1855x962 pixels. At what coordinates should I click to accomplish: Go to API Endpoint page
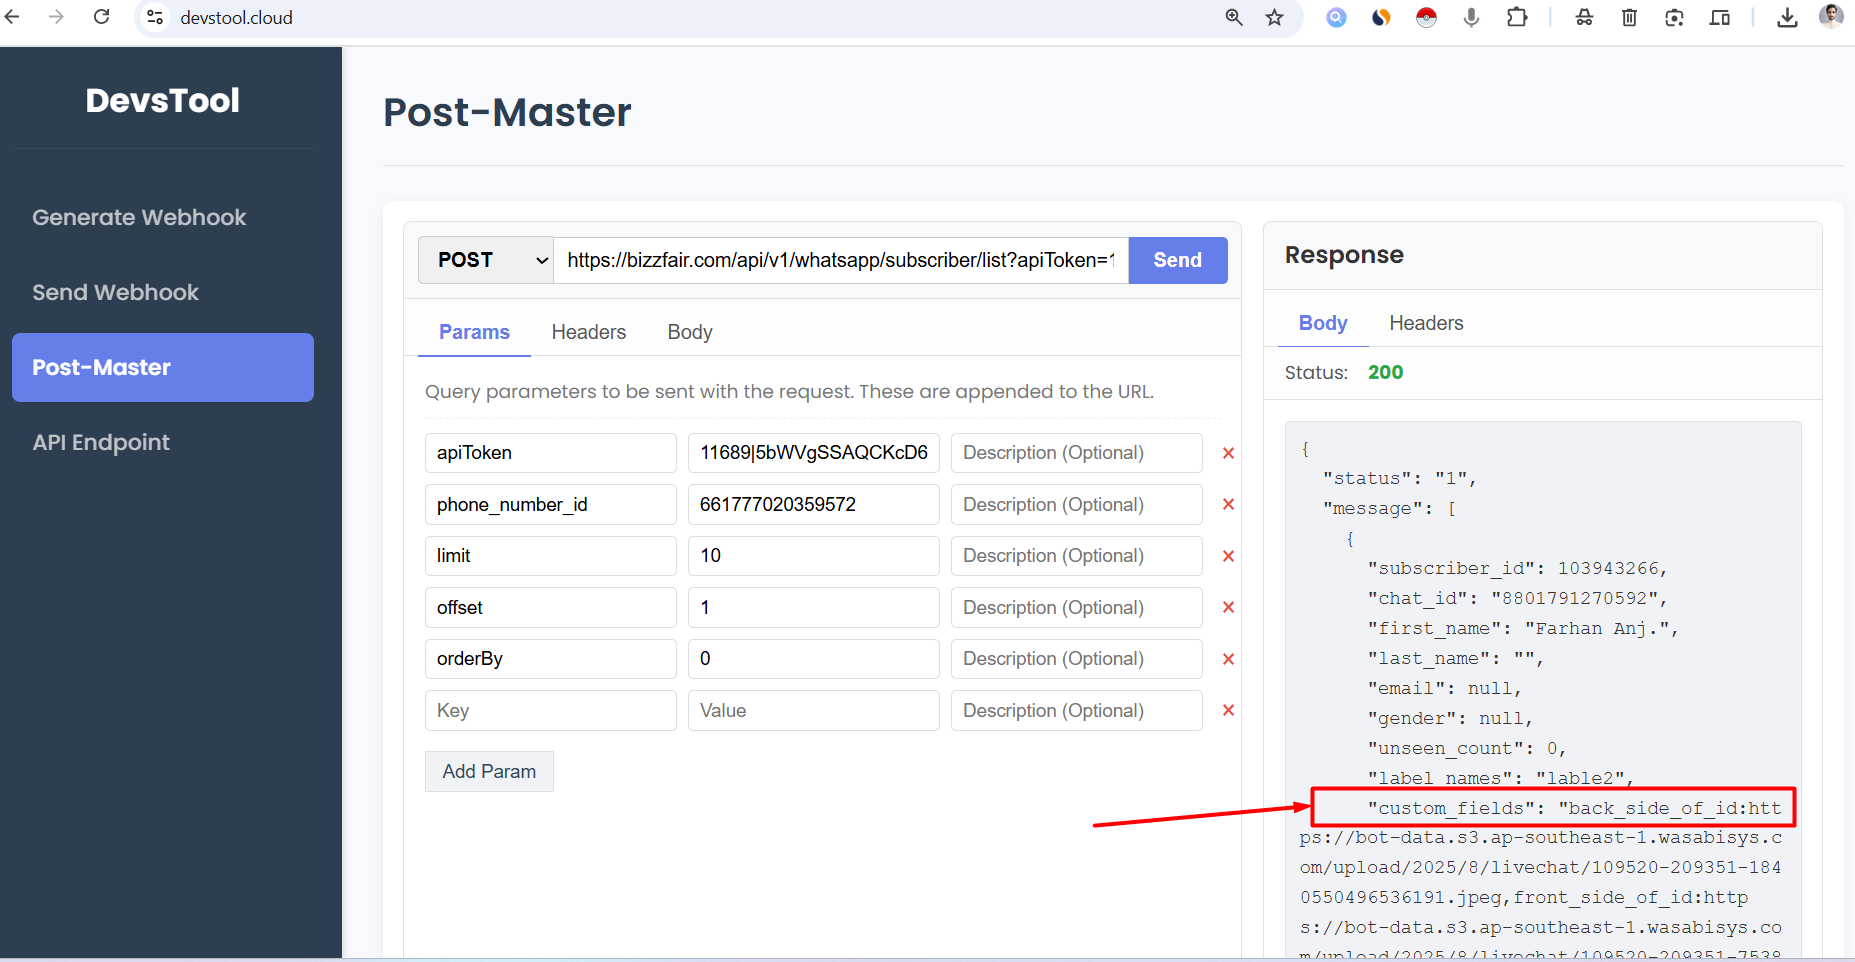pos(101,442)
